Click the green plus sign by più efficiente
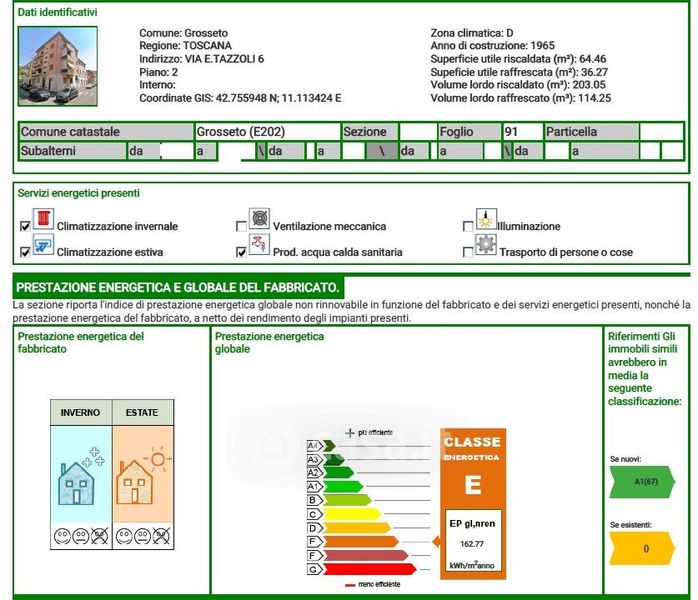Viewport: 698px width, 600px height. pos(350,433)
